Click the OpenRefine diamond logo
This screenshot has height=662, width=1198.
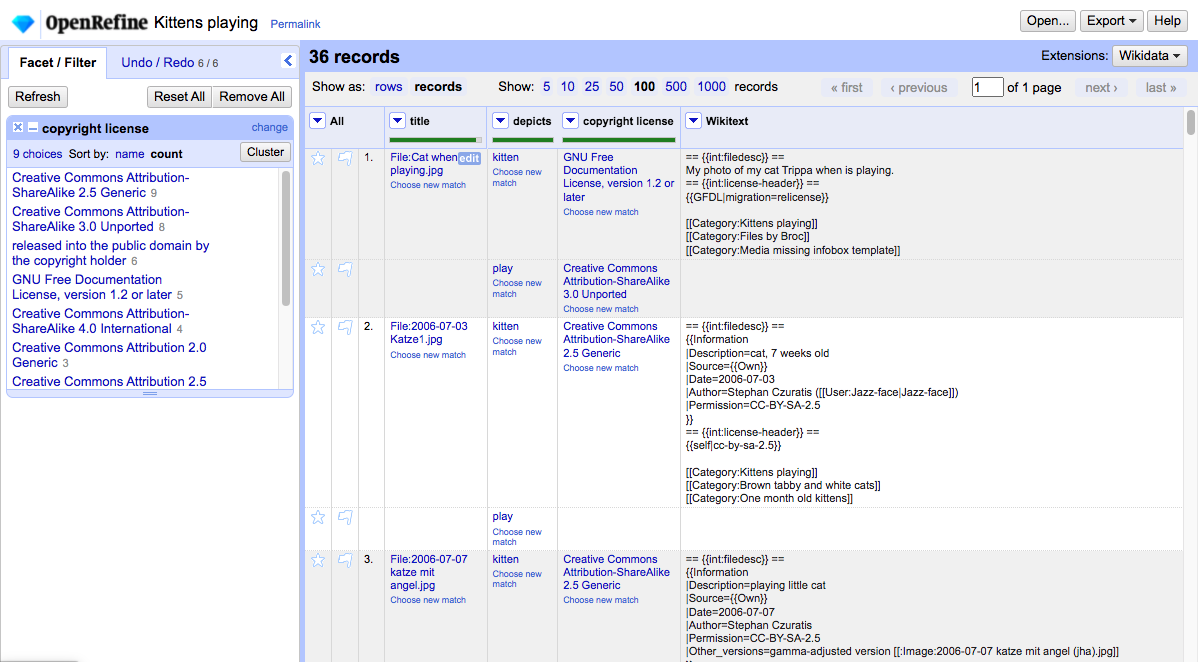pyautogui.click(x=22, y=21)
